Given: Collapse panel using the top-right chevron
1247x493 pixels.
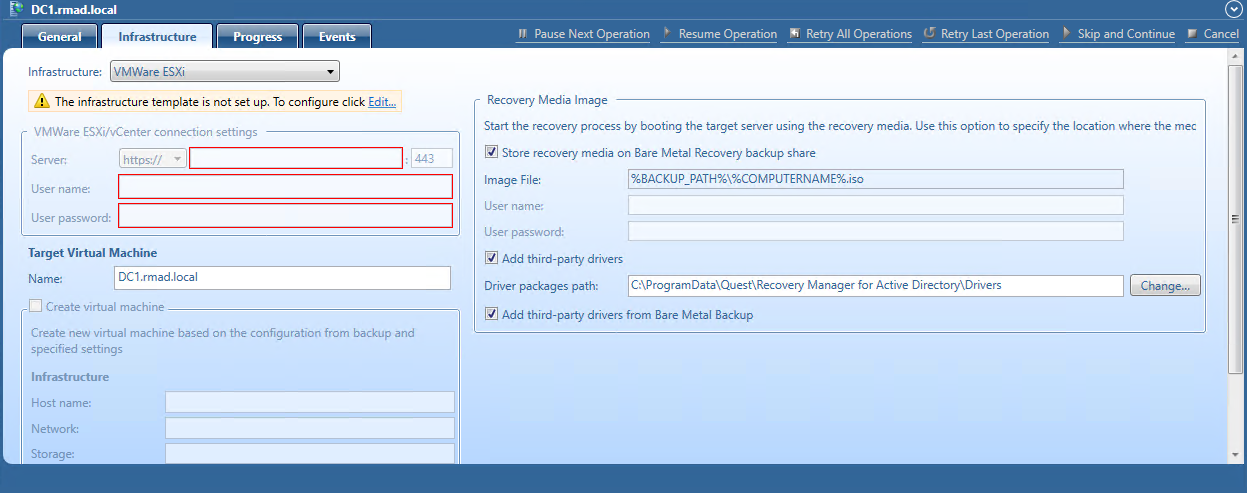Looking at the screenshot, I should [x=1233, y=9].
